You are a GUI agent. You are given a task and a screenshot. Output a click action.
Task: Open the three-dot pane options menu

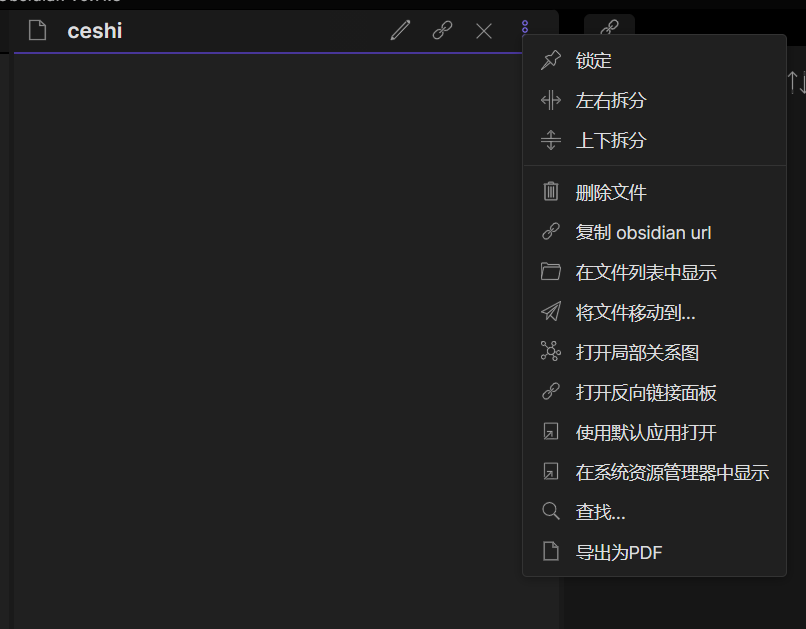coord(525,28)
